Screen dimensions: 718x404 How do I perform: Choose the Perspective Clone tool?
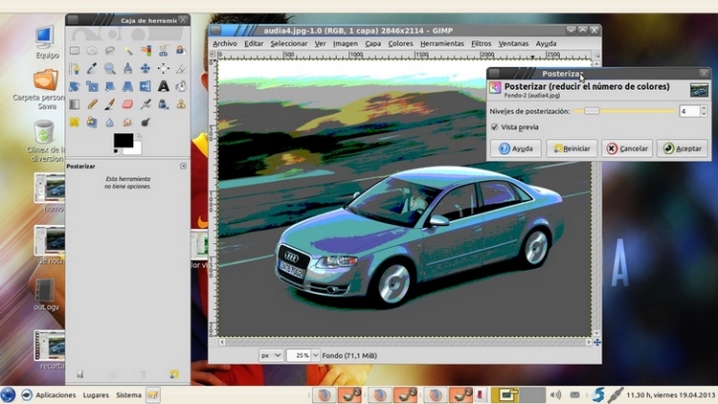[92, 122]
